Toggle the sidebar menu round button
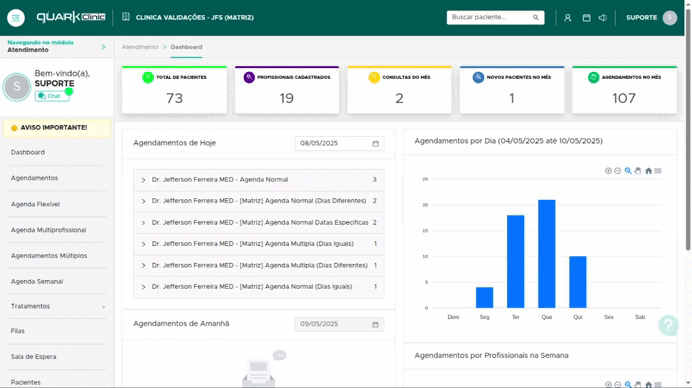Screen dimensions: 692x388 coord(16,18)
